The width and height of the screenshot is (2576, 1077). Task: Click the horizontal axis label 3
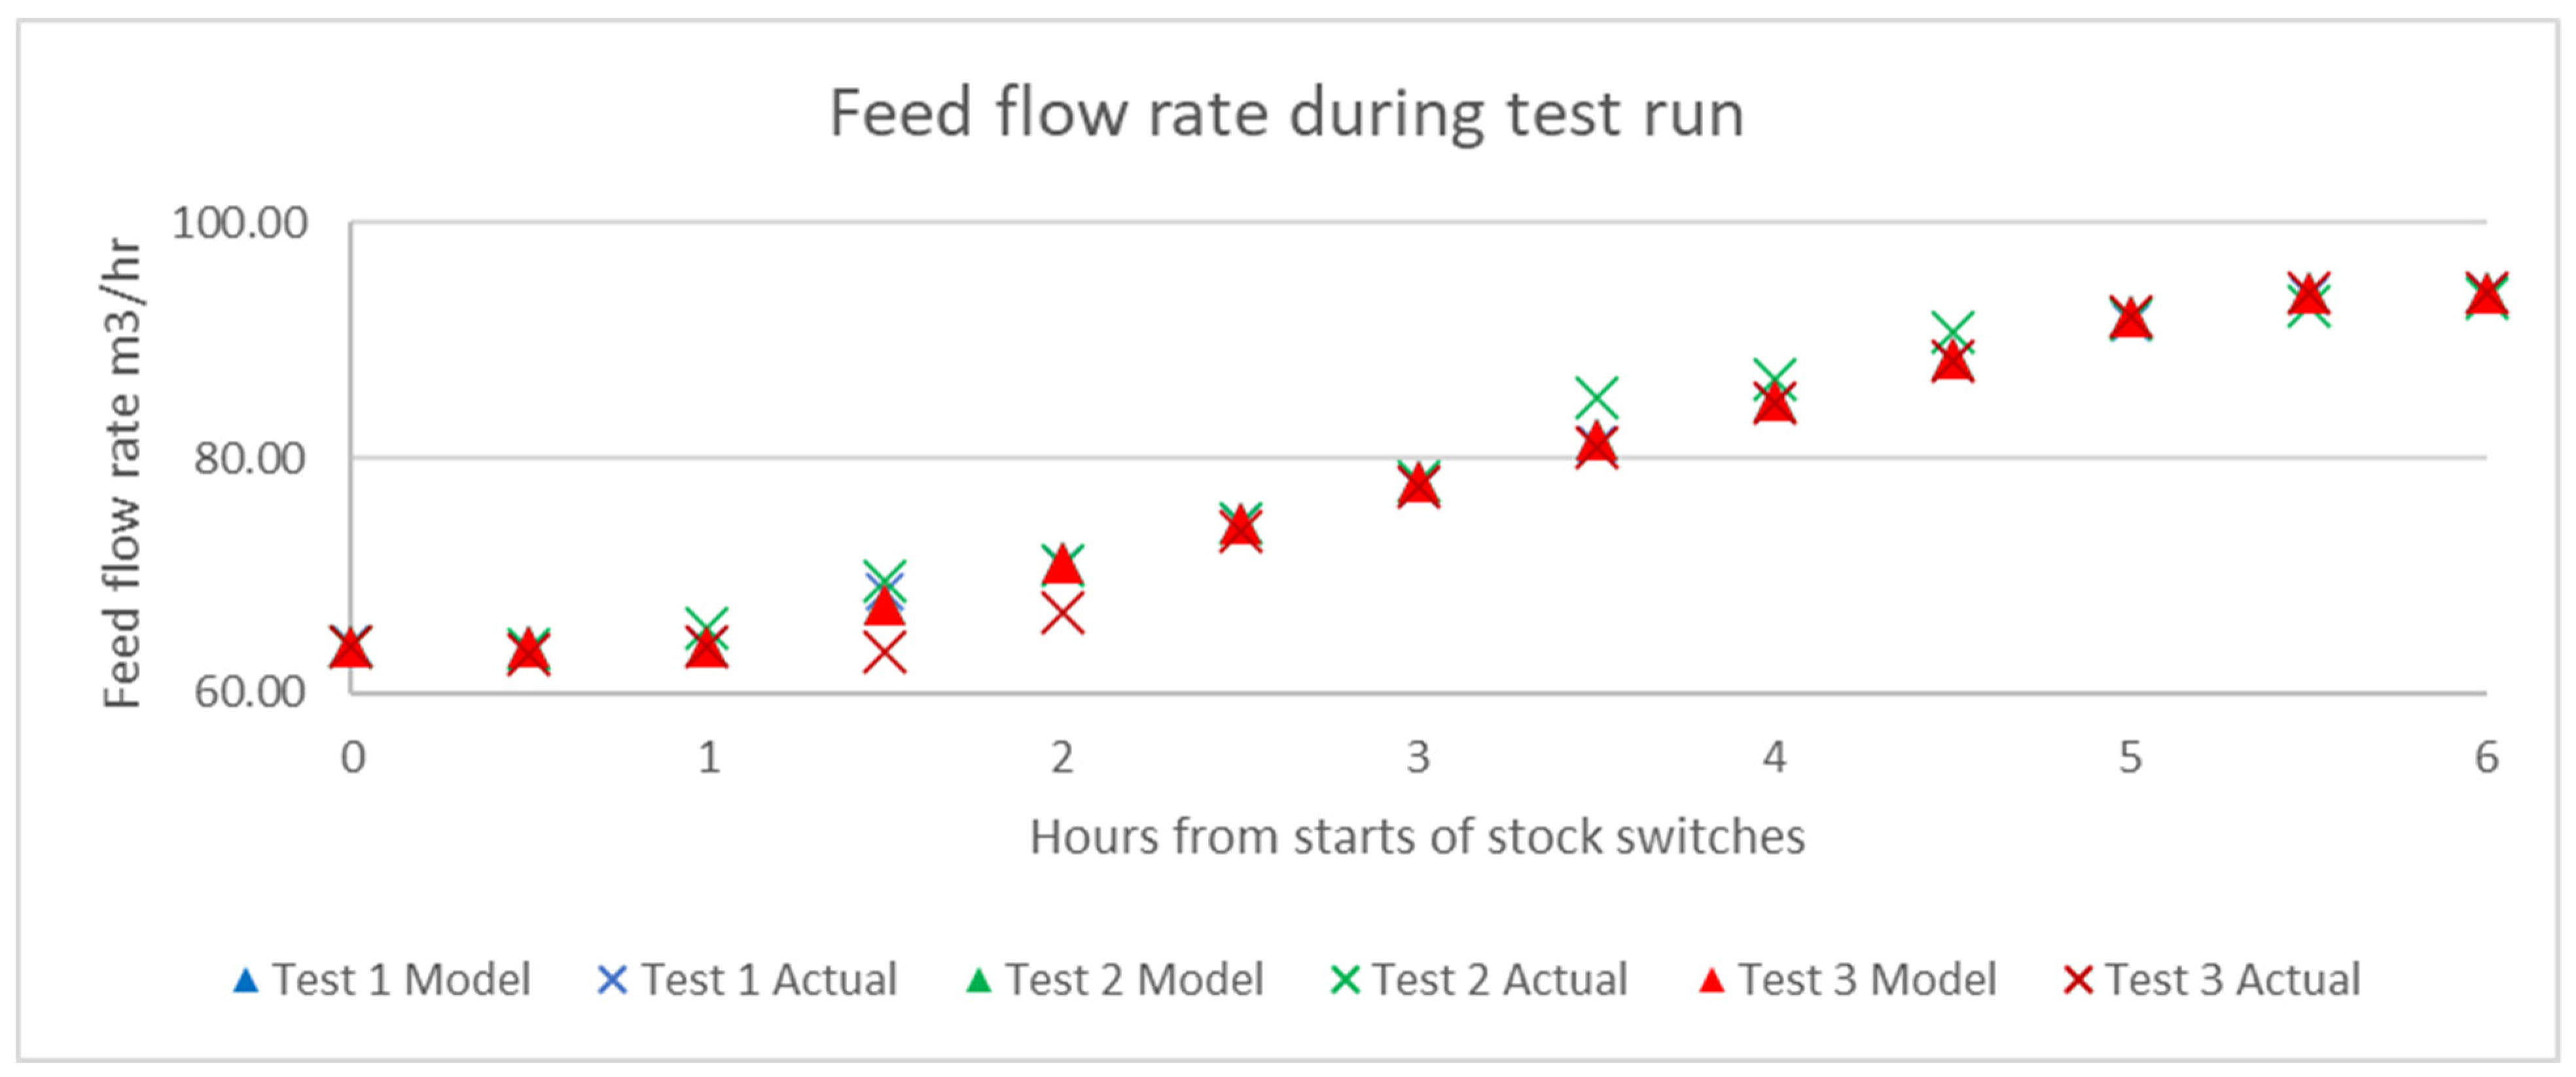pyautogui.click(x=1418, y=758)
